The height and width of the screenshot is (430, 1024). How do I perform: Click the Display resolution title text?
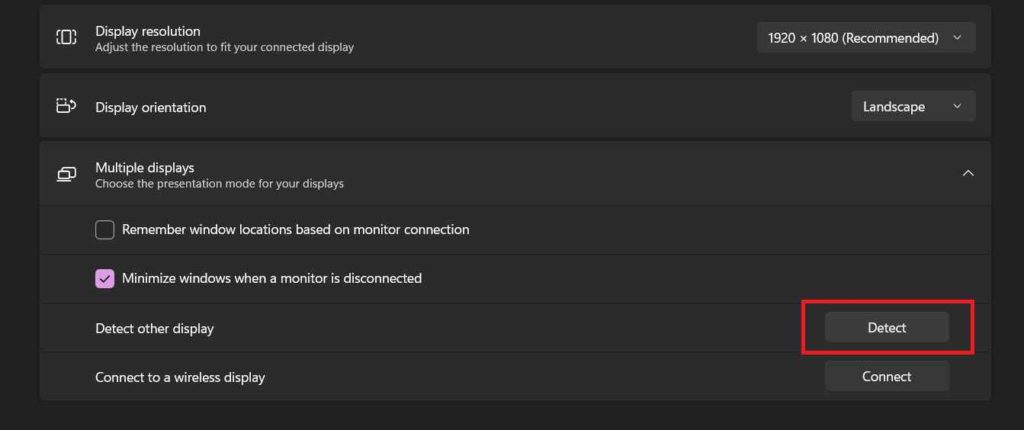point(148,31)
